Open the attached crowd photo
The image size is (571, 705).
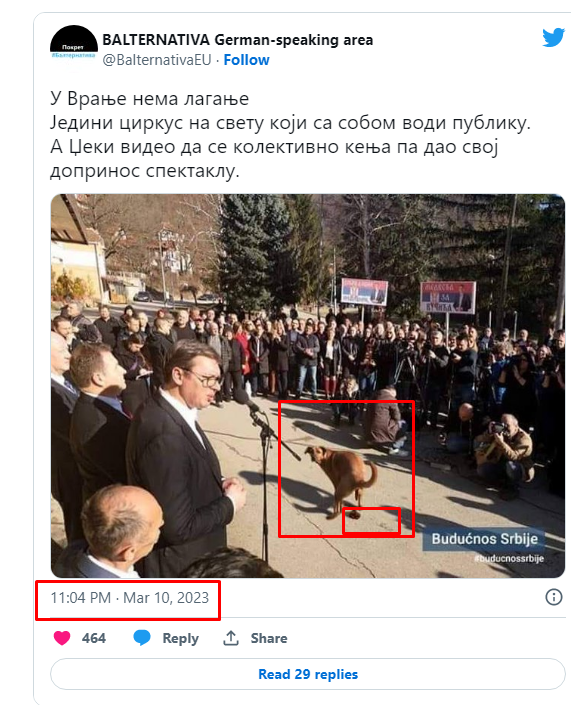308,386
